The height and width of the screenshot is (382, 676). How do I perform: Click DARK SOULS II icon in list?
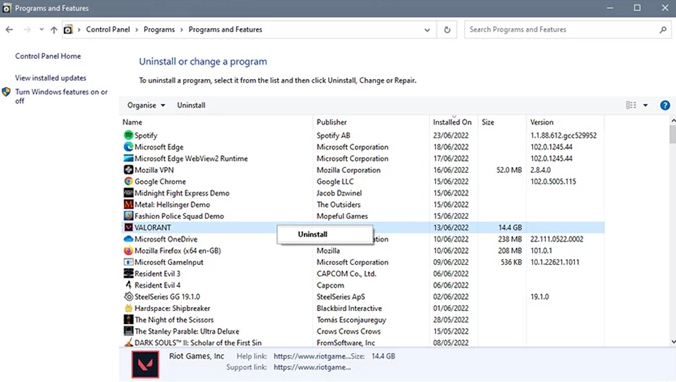128,343
